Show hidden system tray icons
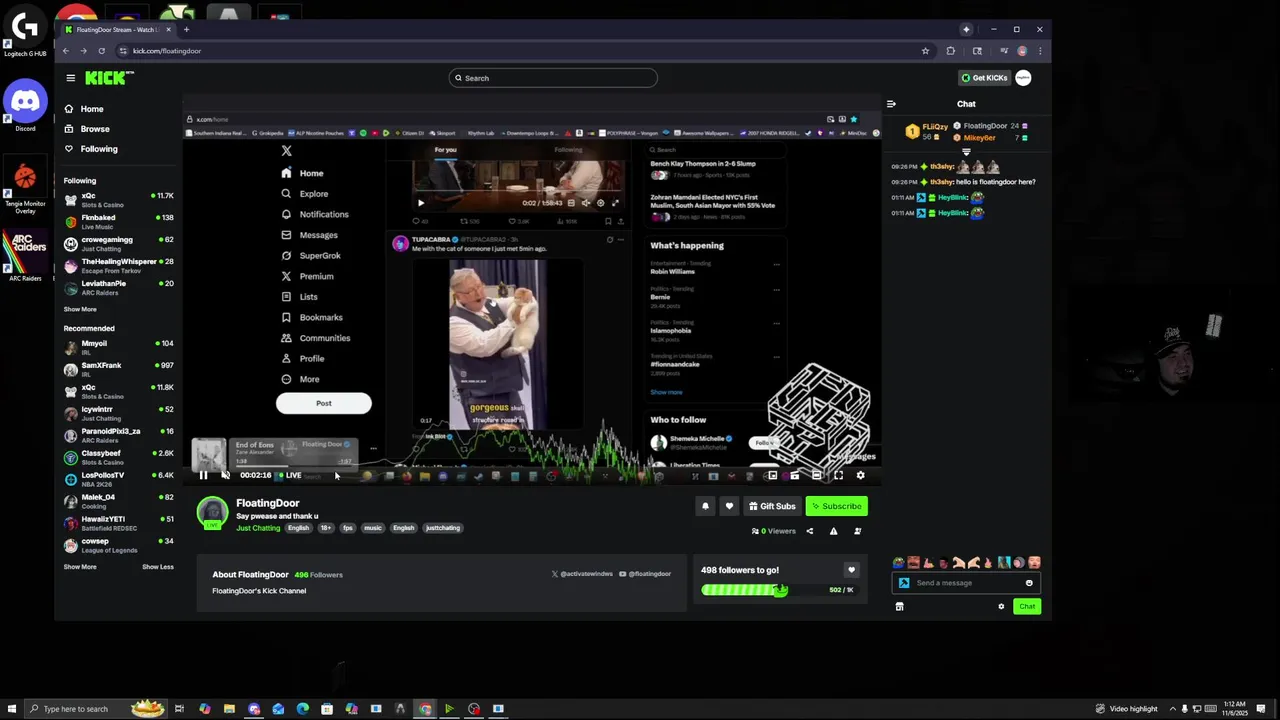 click(x=1172, y=709)
